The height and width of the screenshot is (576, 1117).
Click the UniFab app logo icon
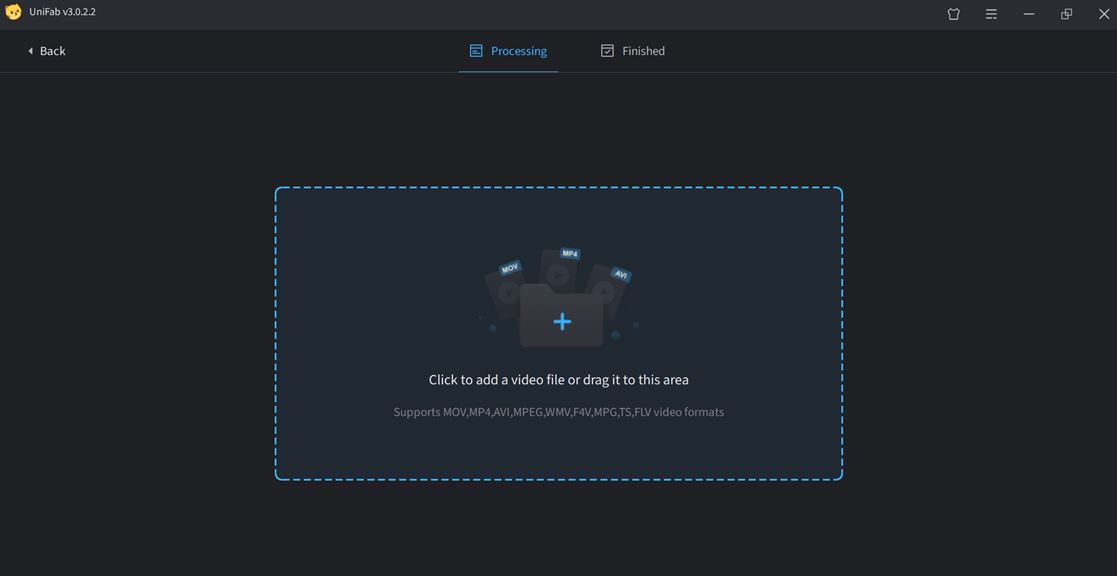[x=13, y=13]
